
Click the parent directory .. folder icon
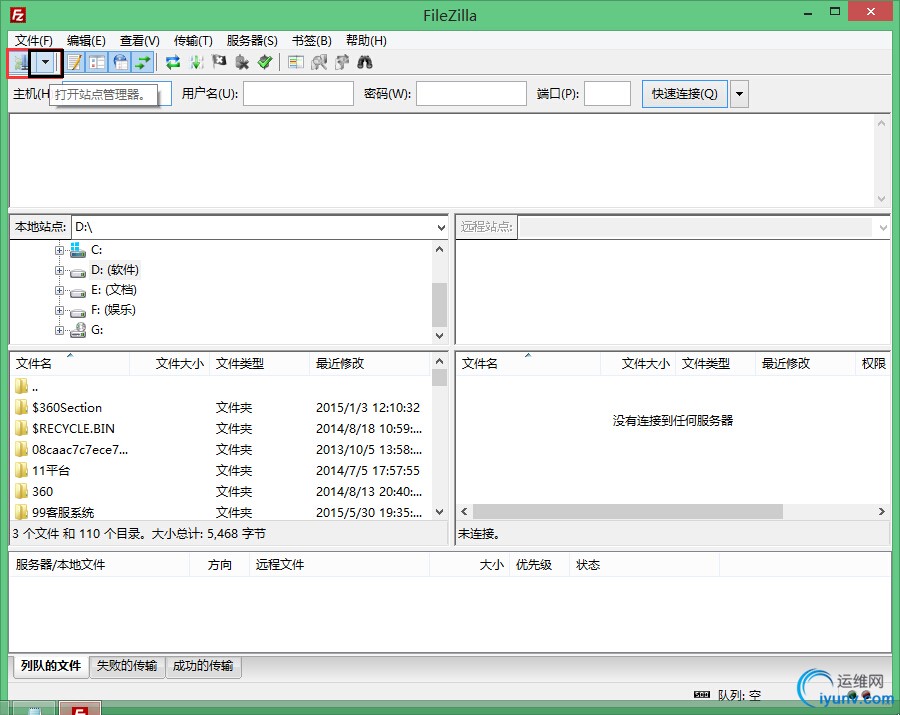pos(21,386)
